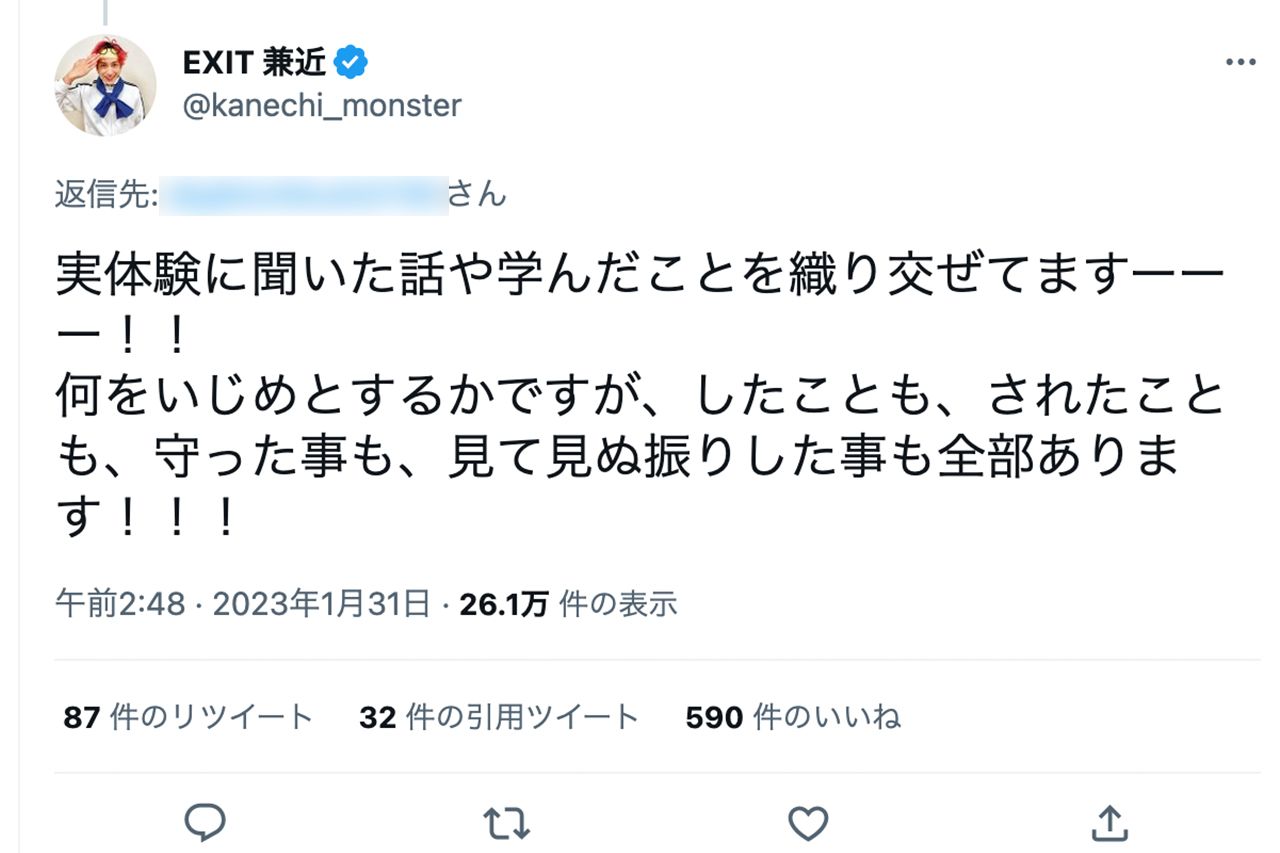1280x853 pixels.
Task: Open the @kanechi_monster profile link
Action: (320, 105)
